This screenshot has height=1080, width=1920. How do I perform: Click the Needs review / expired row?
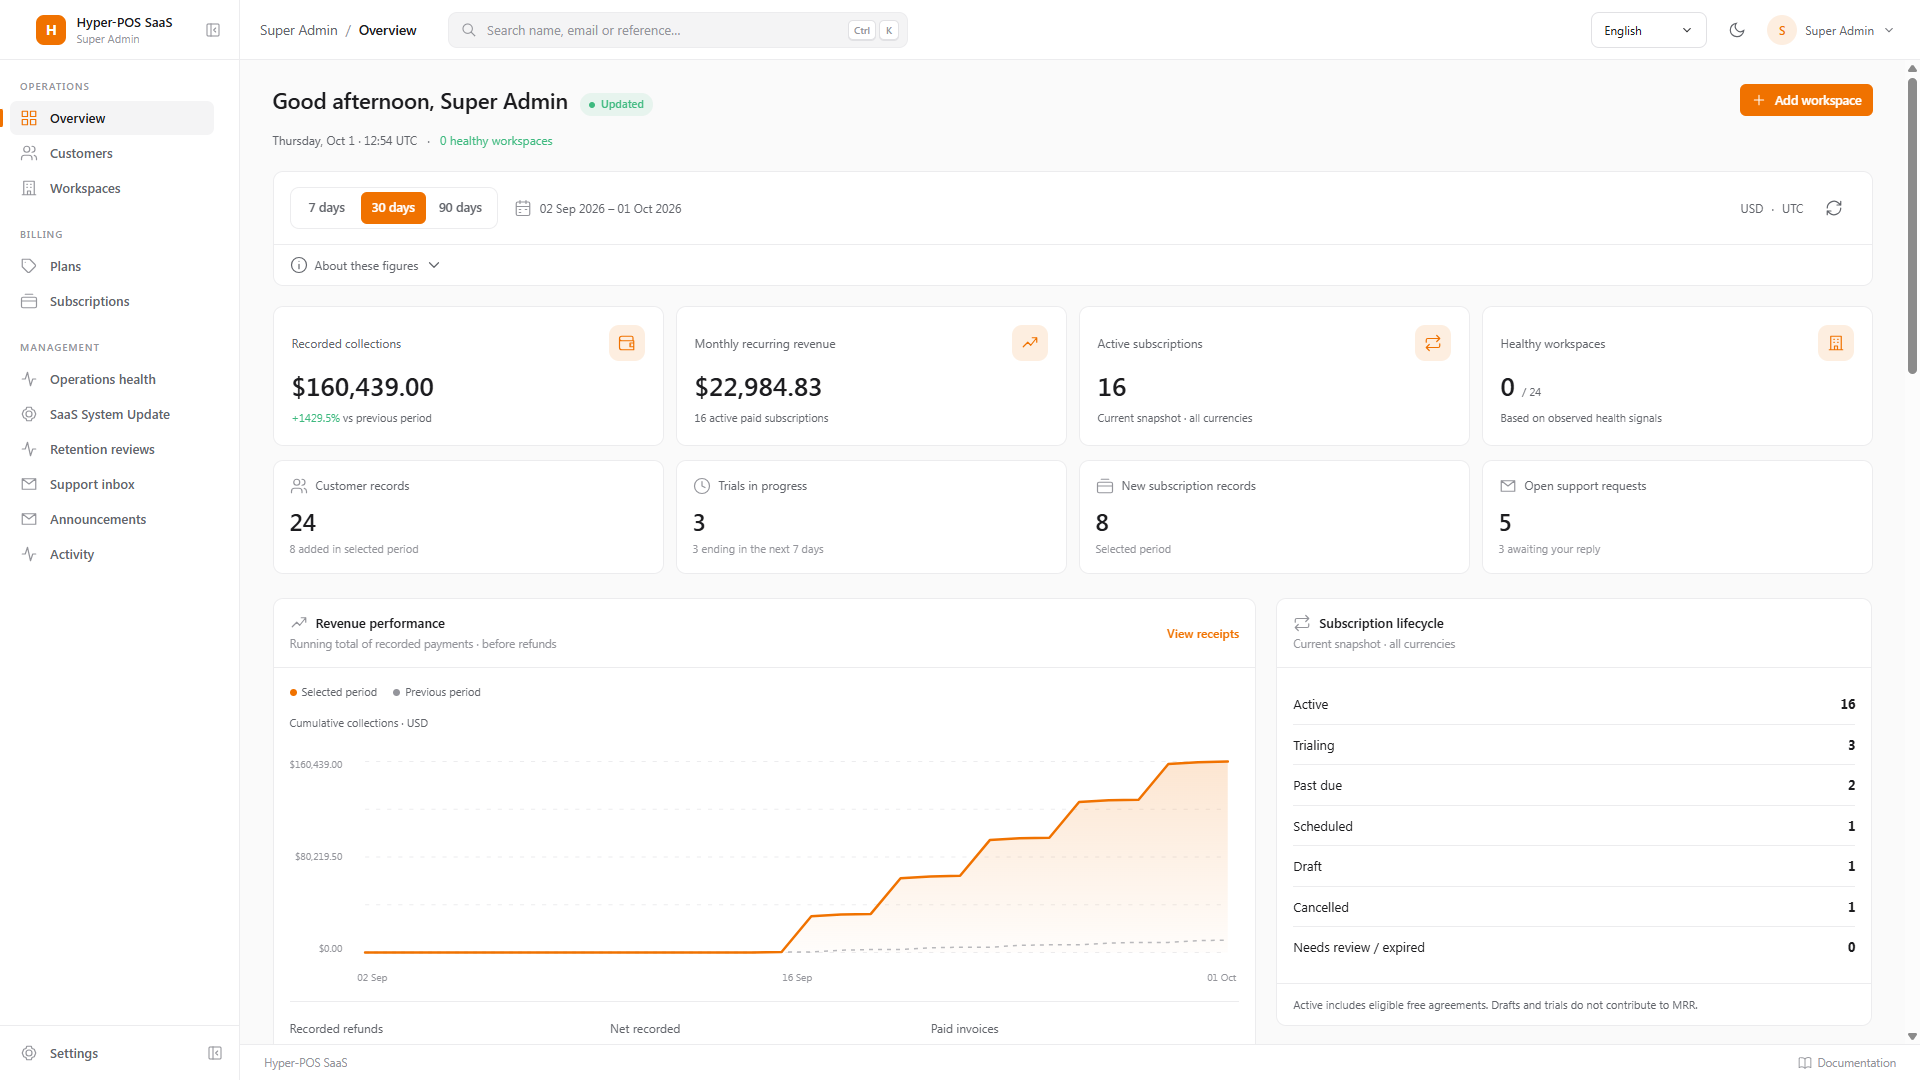1574,947
